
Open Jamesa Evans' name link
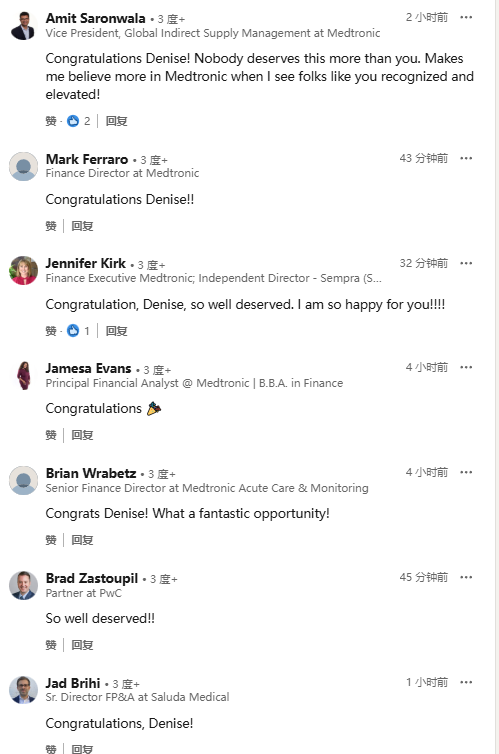click(x=88, y=368)
